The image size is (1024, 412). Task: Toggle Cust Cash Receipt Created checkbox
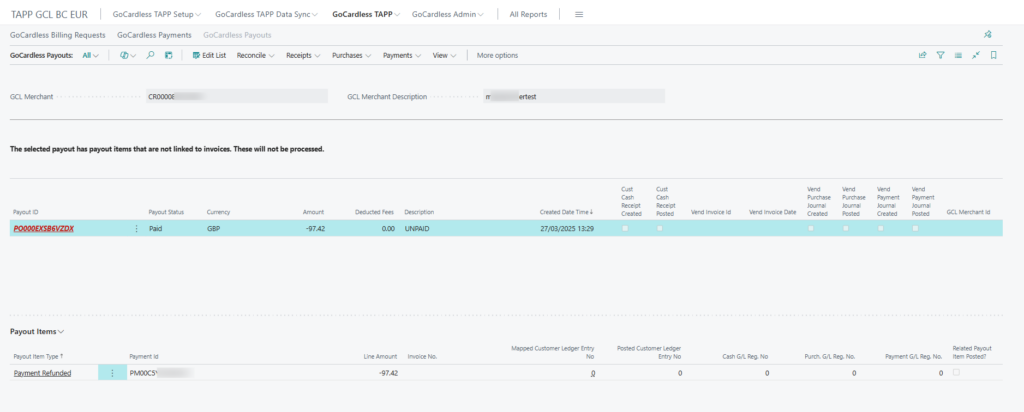click(625, 229)
